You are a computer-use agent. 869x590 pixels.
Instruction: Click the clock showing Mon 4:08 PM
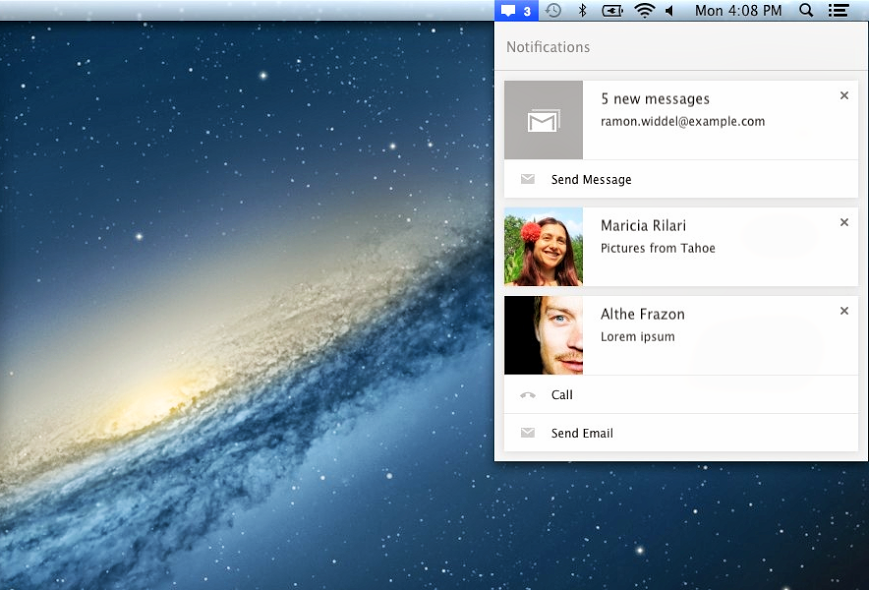pos(738,11)
